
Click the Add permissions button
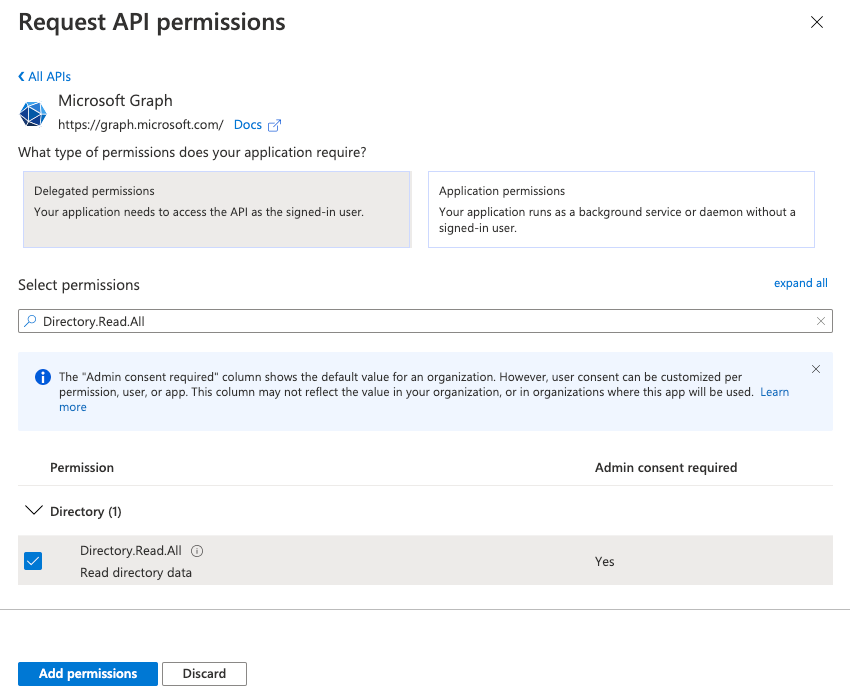click(87, 673)
